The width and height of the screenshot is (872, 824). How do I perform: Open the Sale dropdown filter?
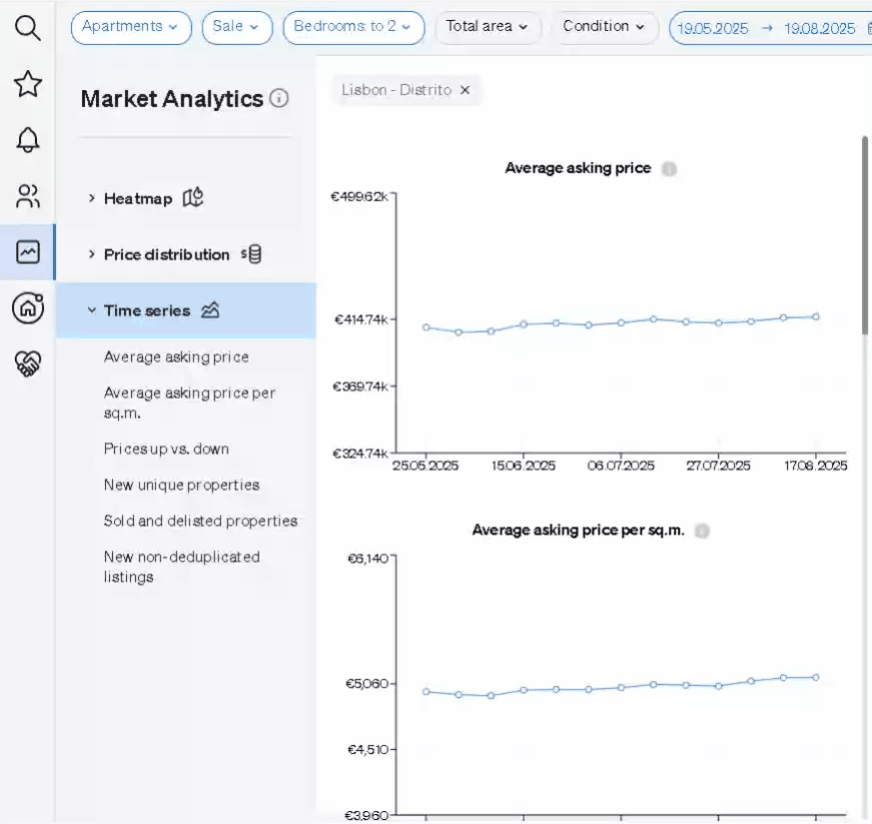pos(236,27)
